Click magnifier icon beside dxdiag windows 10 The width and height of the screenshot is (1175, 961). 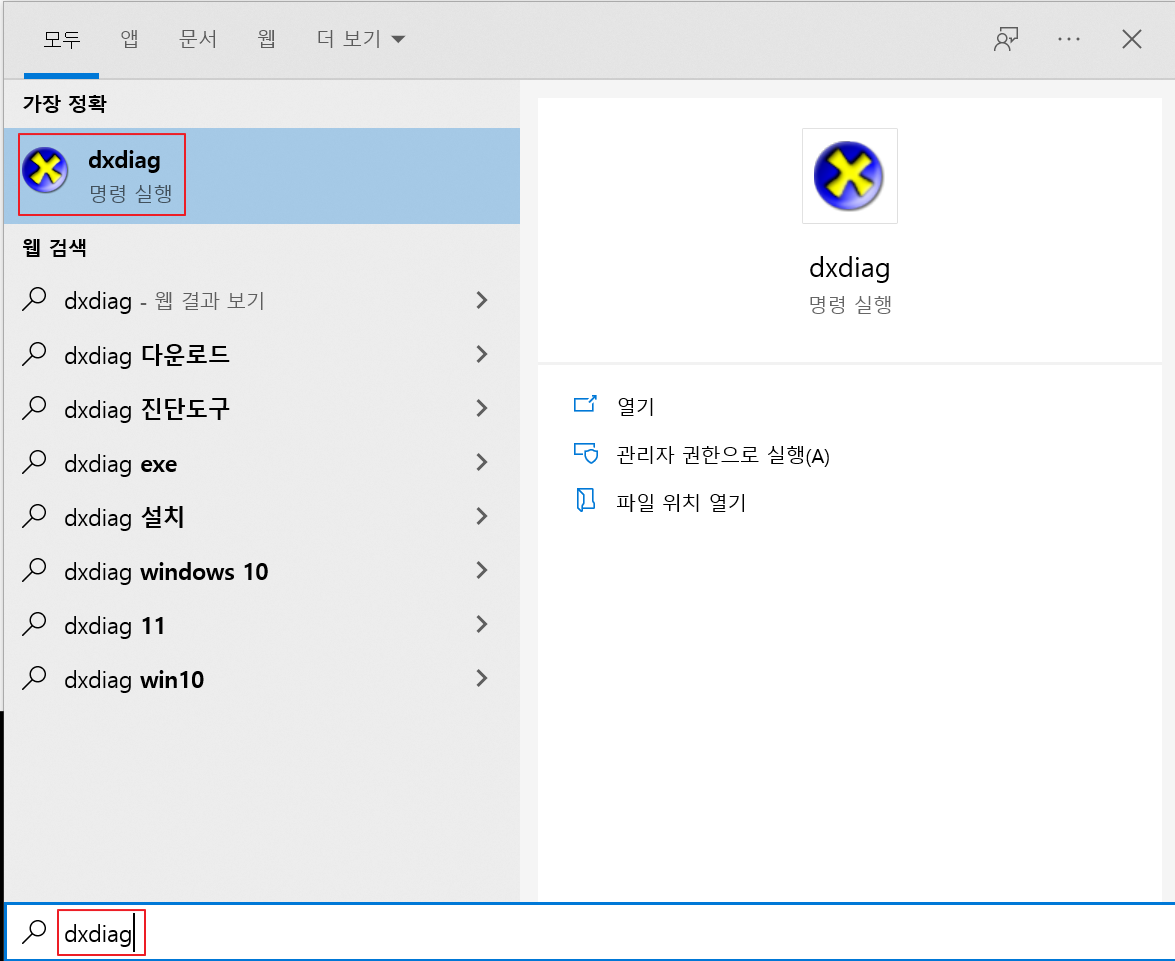click(34, 570)
